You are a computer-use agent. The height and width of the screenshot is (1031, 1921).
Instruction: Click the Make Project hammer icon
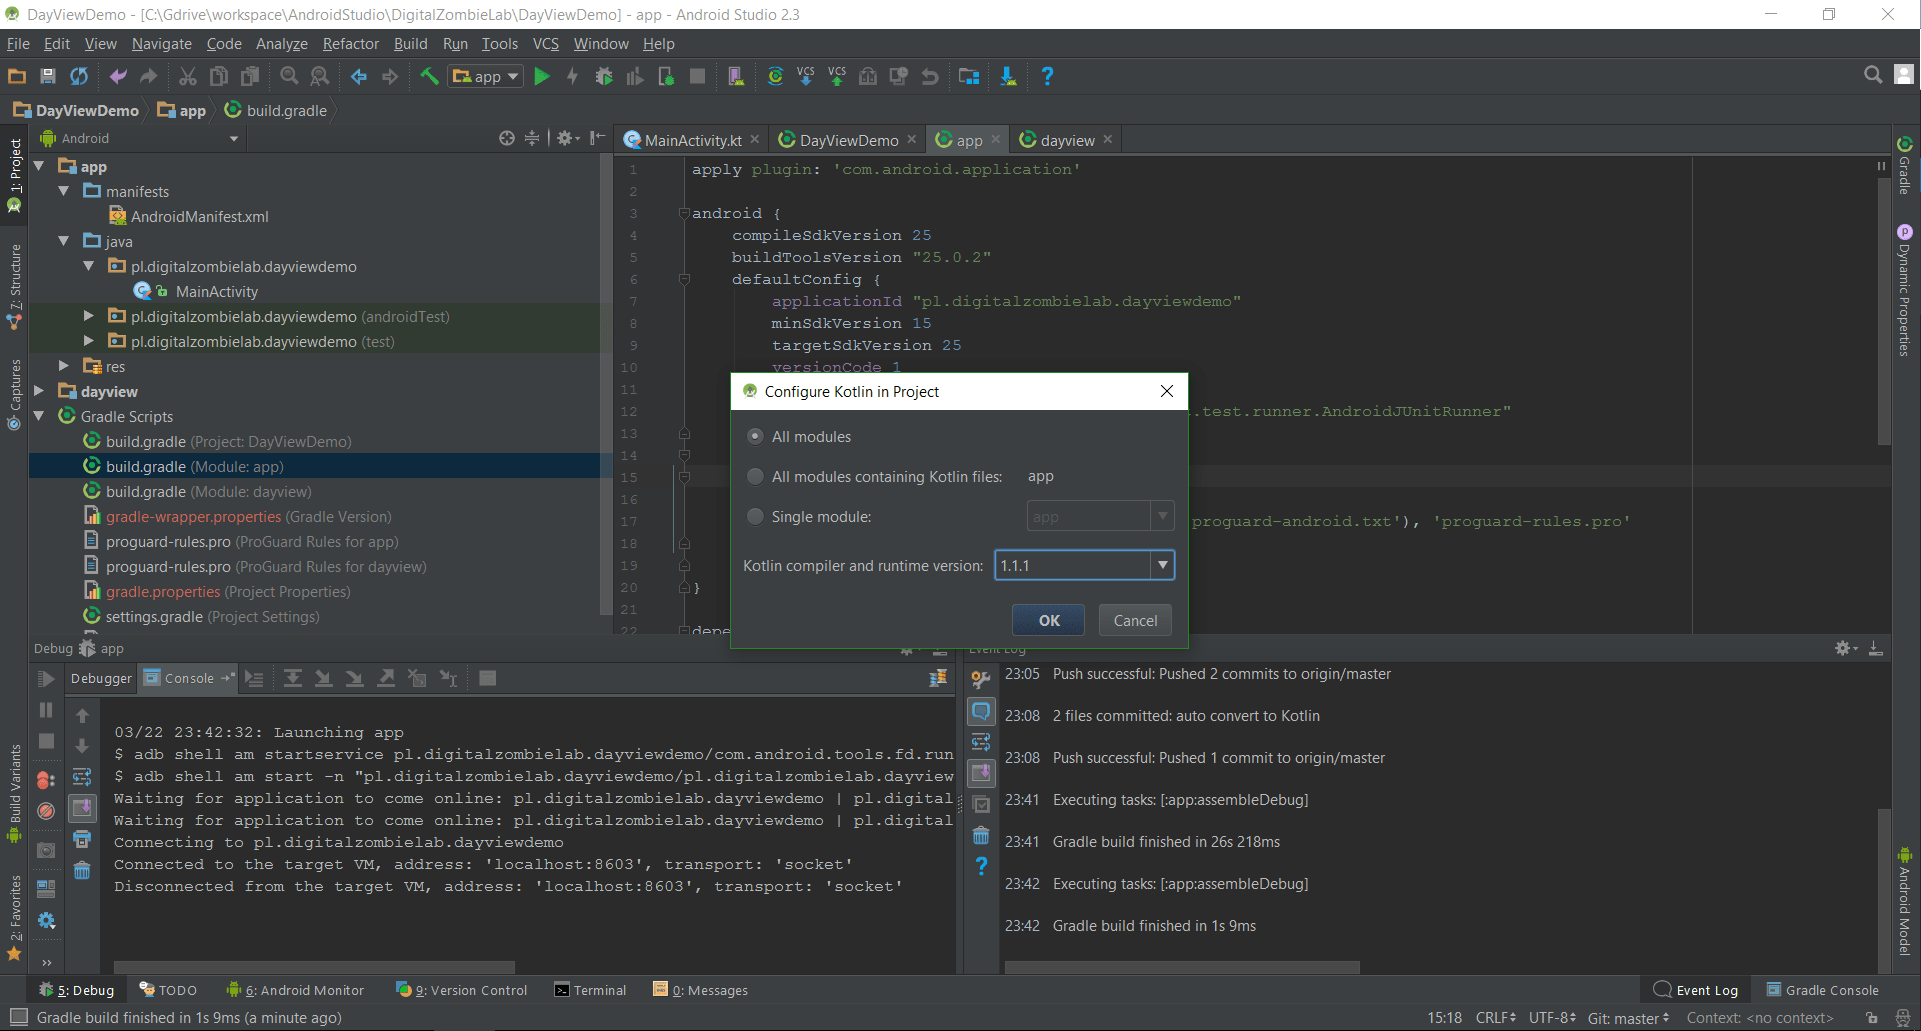pos(429,76)
